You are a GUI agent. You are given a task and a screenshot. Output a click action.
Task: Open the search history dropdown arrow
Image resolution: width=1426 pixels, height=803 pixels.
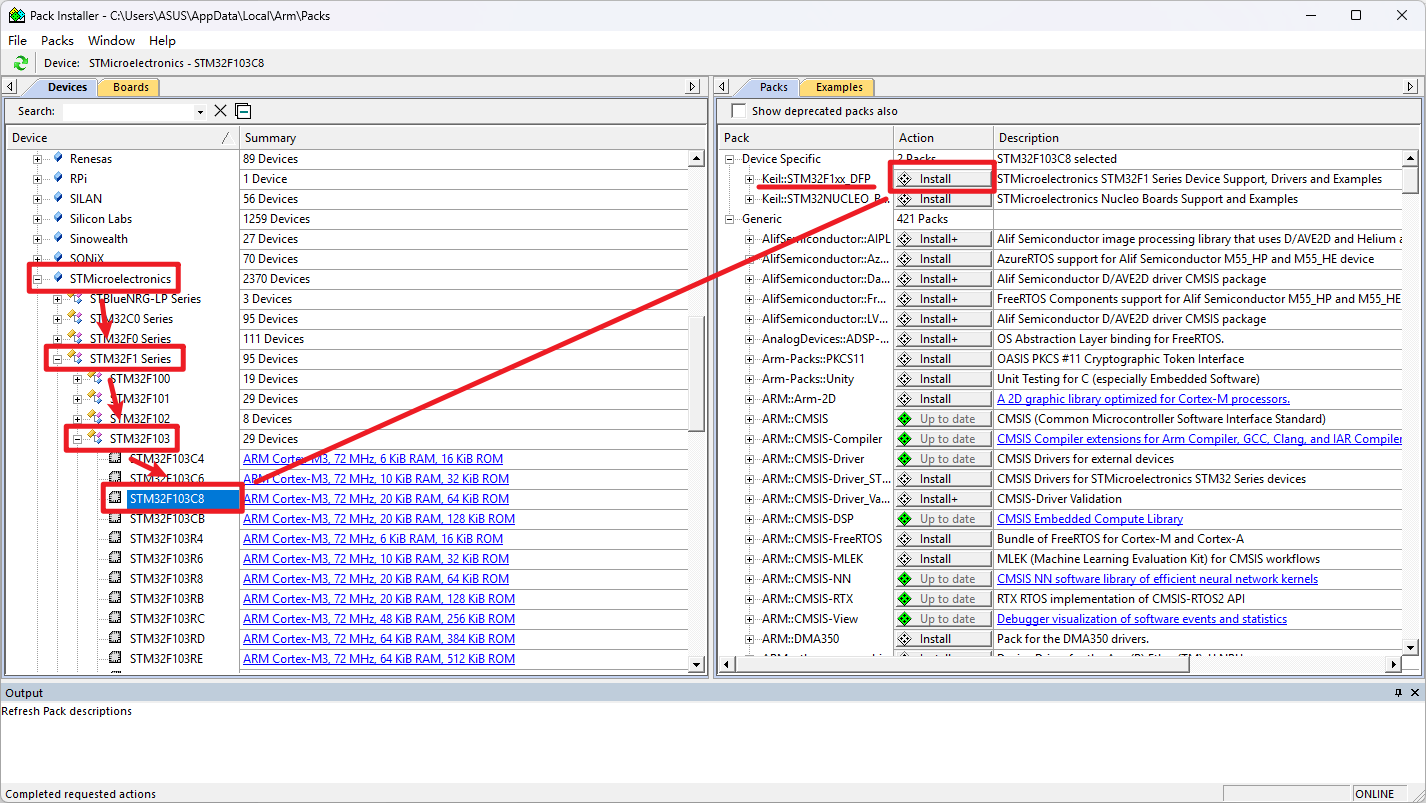click(200, 112)
